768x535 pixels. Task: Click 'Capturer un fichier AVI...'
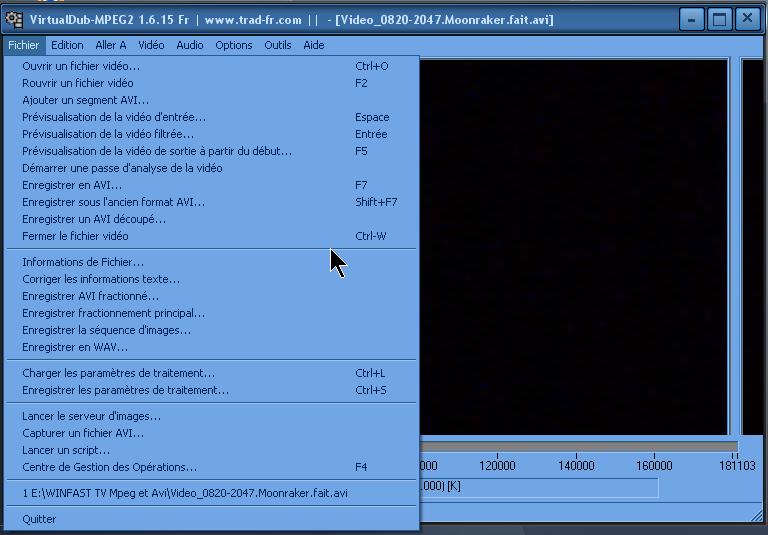[x=83, y=433]
